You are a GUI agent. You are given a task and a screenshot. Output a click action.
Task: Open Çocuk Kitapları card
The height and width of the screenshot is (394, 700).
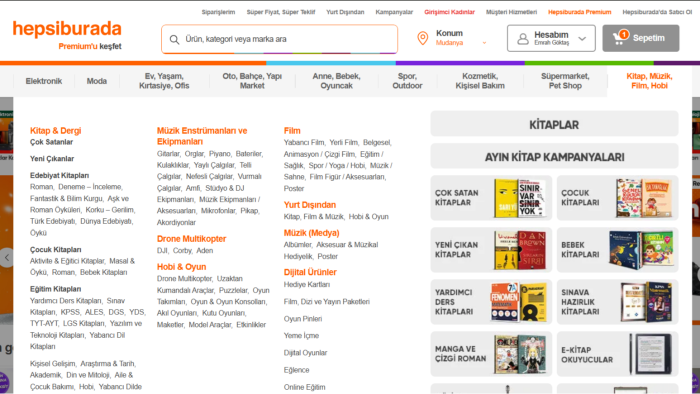click(617, 198)
